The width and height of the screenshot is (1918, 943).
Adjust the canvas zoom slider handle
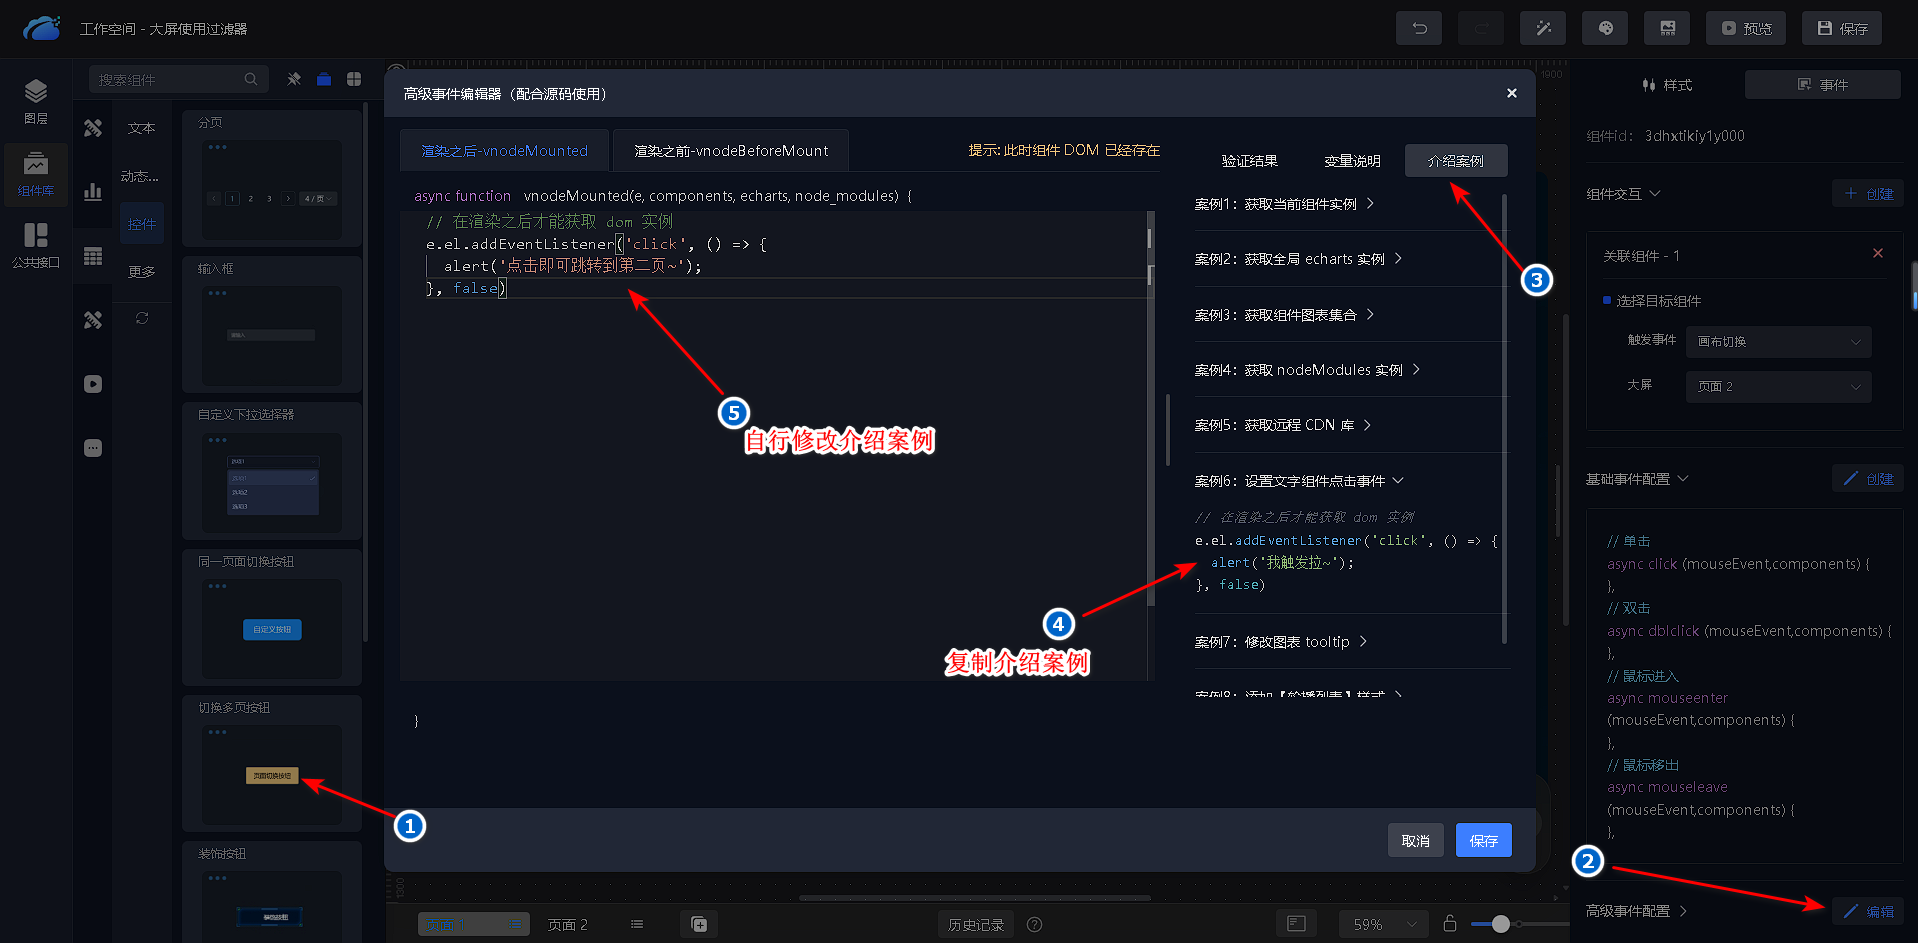1500,924
